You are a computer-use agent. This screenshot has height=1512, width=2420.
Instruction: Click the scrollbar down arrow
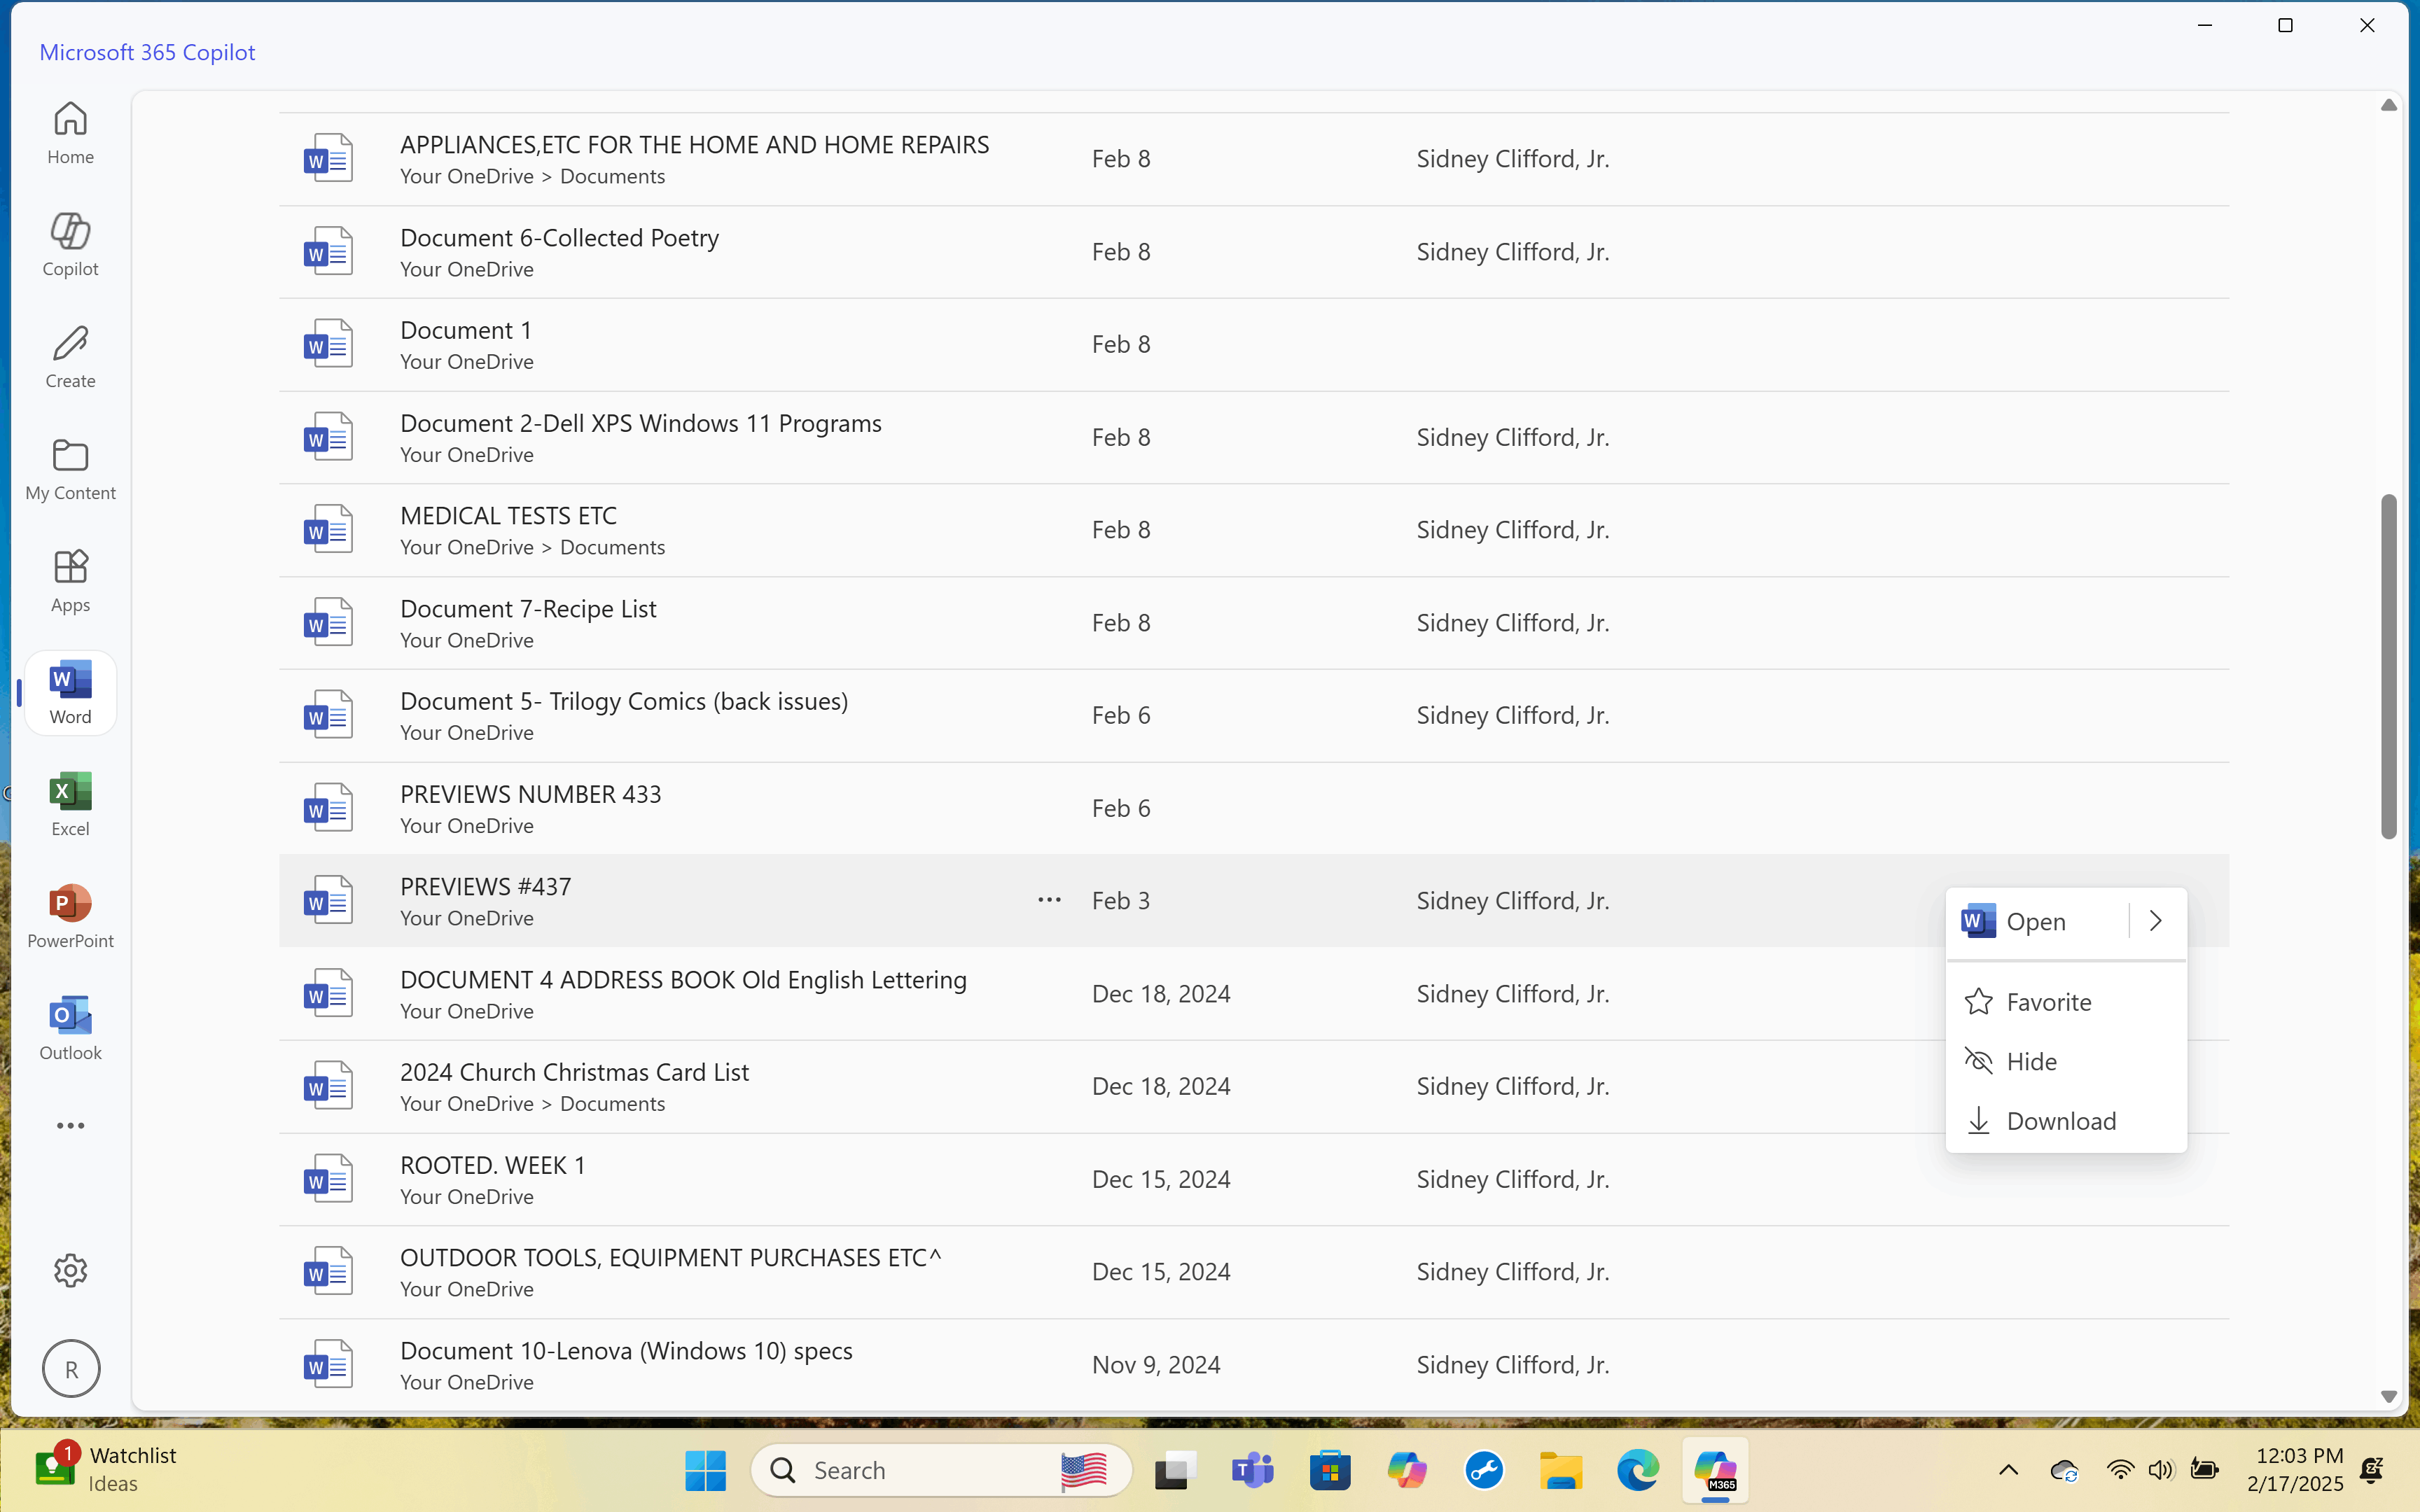(2389, 1396)
